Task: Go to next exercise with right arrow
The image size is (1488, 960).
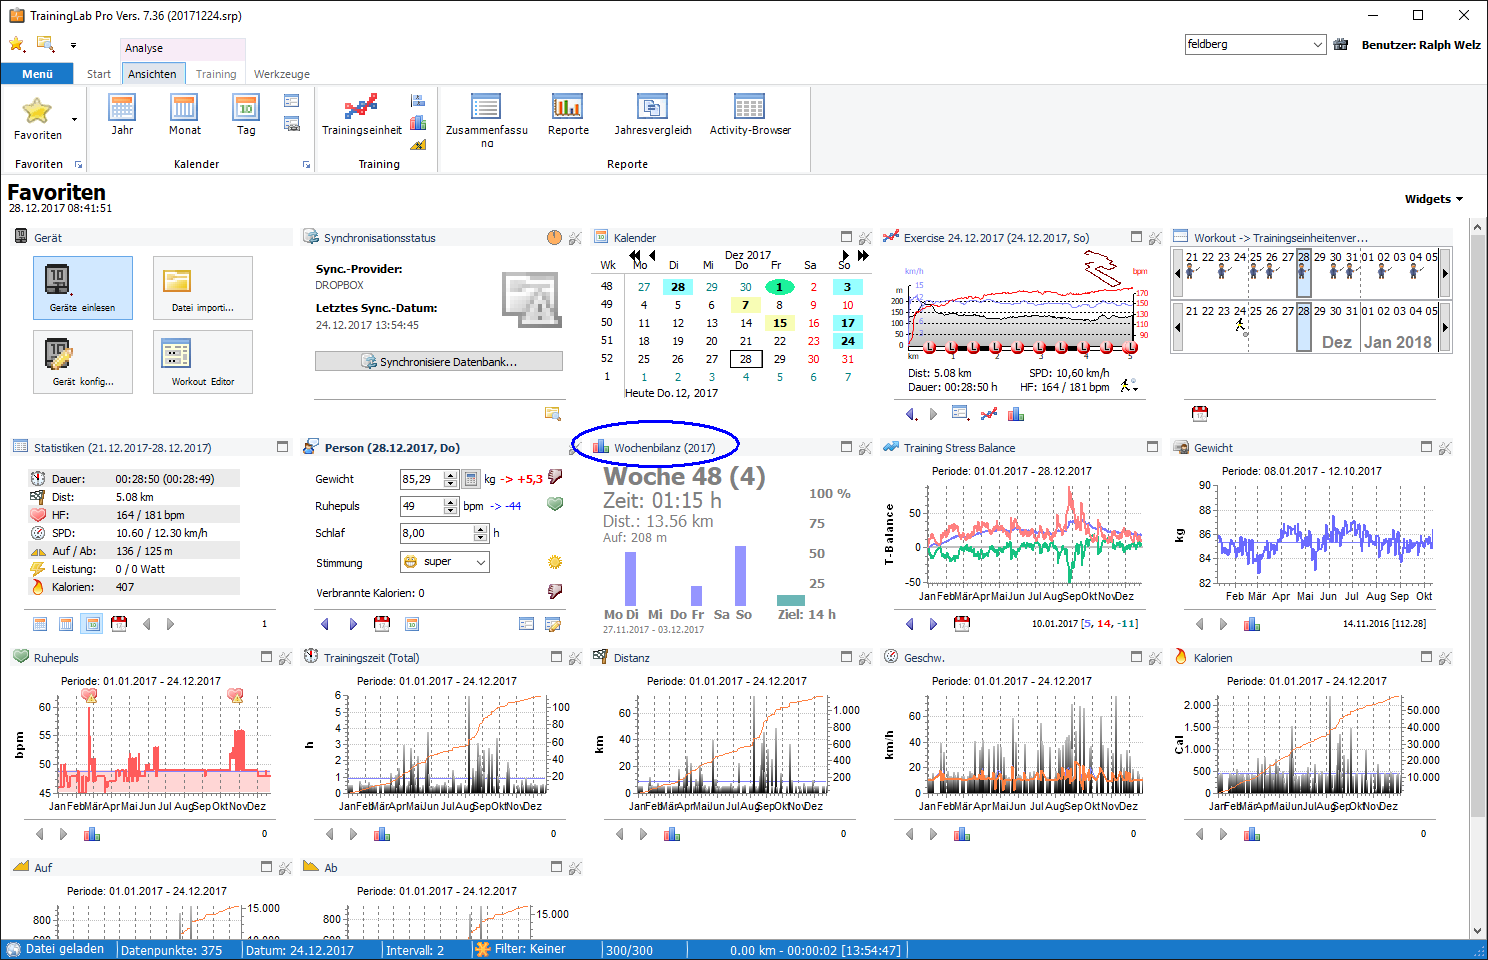Action: coord(933,414)
